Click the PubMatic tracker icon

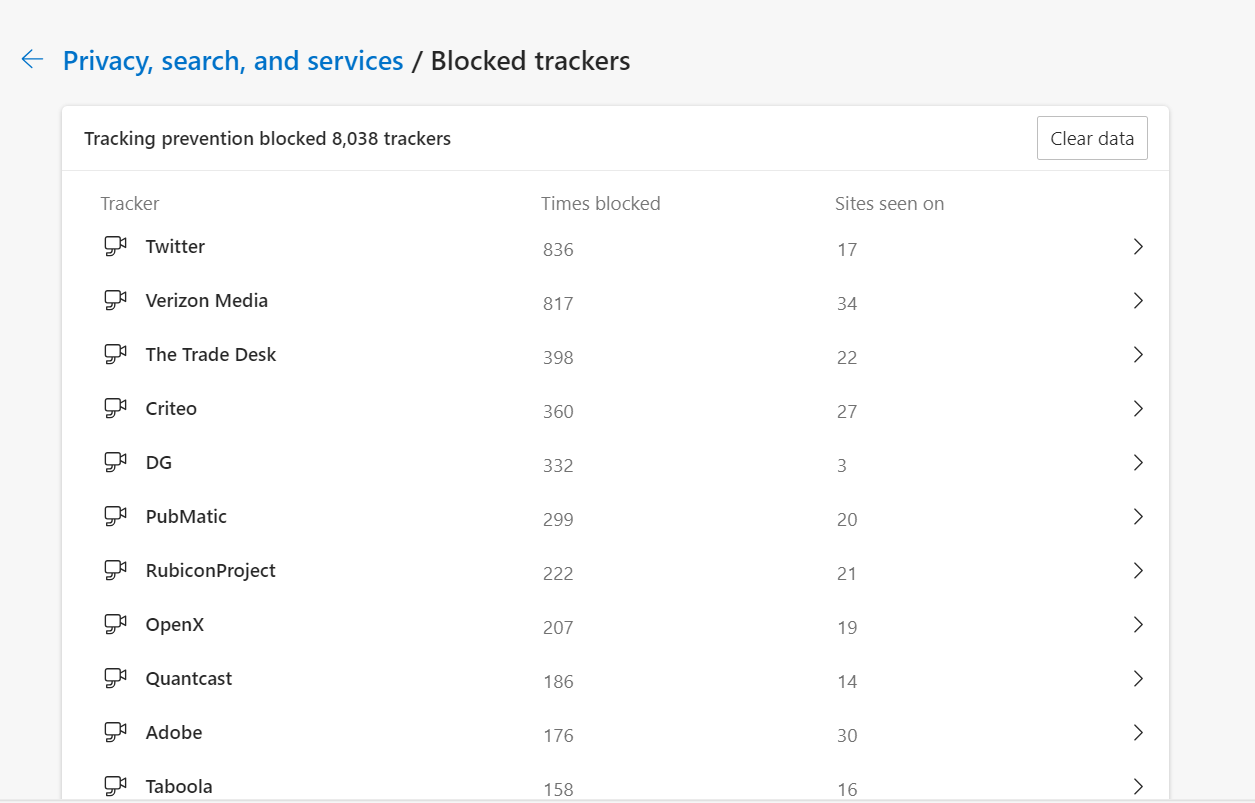click(x=116, y=517)
